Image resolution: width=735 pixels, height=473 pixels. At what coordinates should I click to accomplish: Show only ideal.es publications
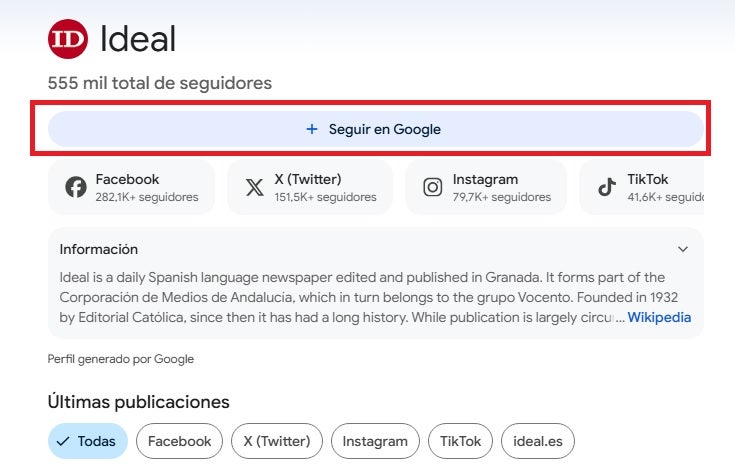click(538, 441)
